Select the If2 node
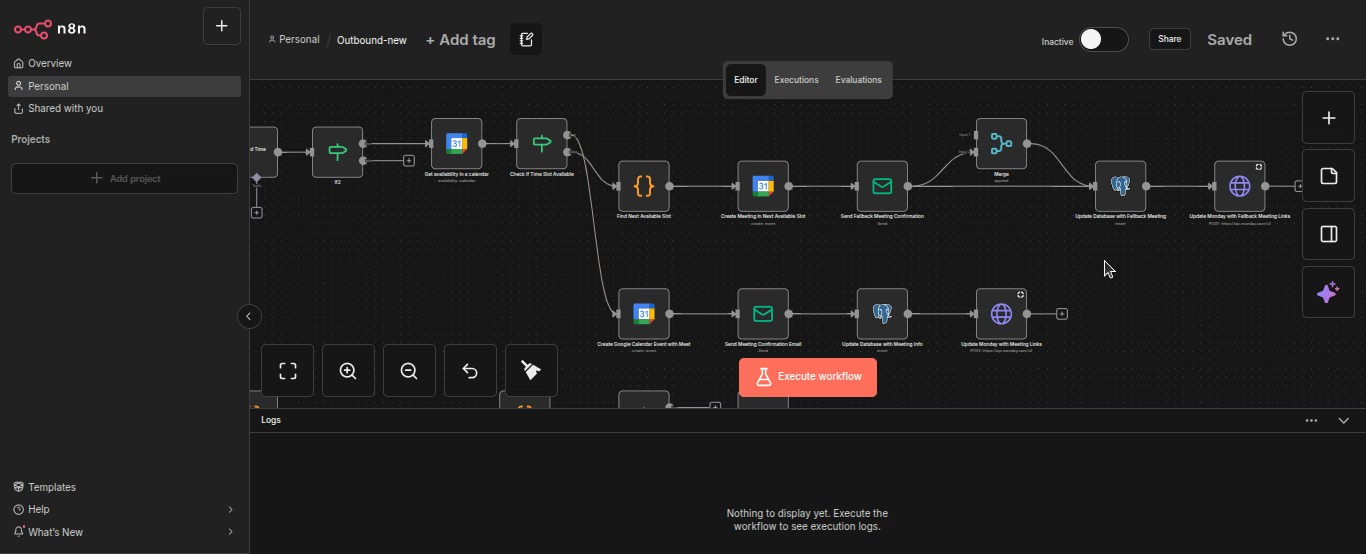 click(338, 152)
